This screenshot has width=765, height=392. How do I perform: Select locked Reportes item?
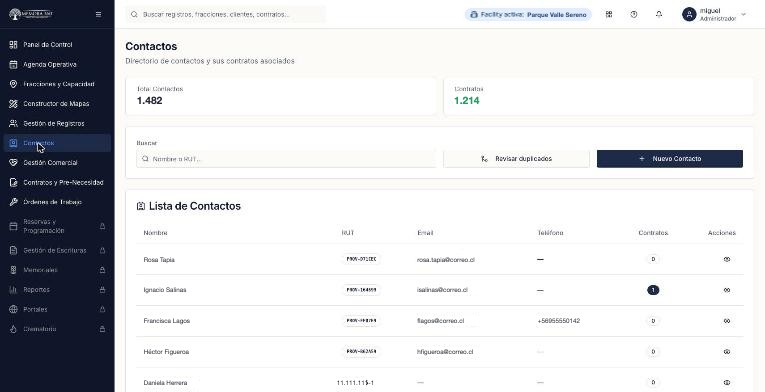pos(57,290)
